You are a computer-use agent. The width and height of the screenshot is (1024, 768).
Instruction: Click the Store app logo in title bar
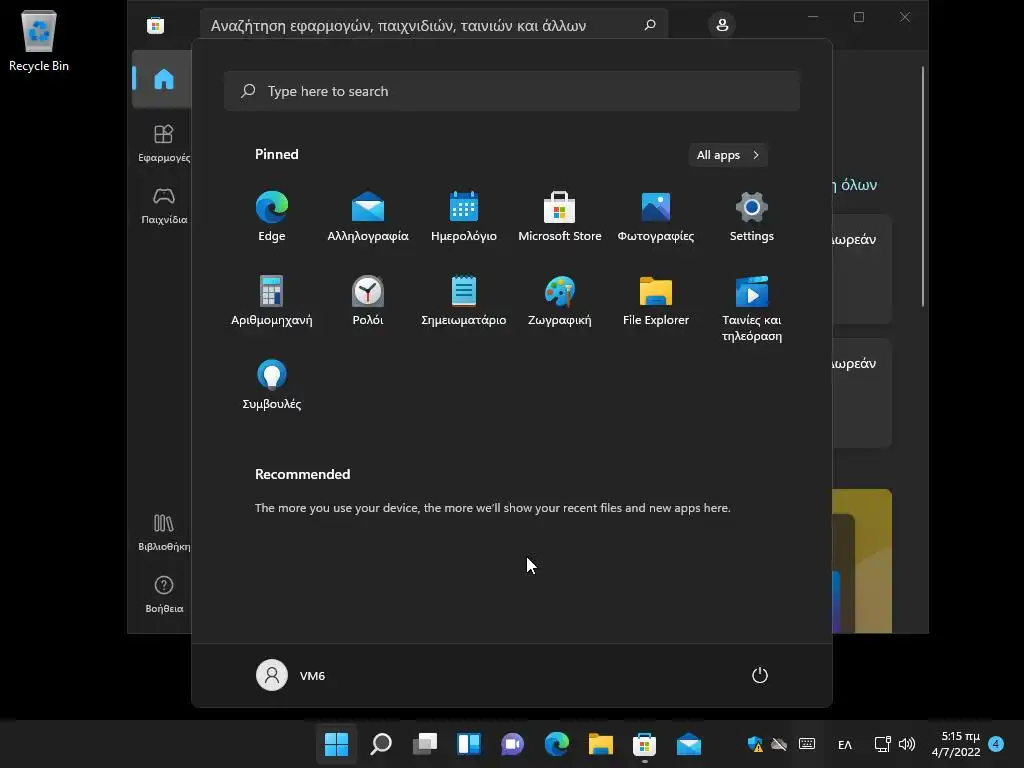[155, 25]
